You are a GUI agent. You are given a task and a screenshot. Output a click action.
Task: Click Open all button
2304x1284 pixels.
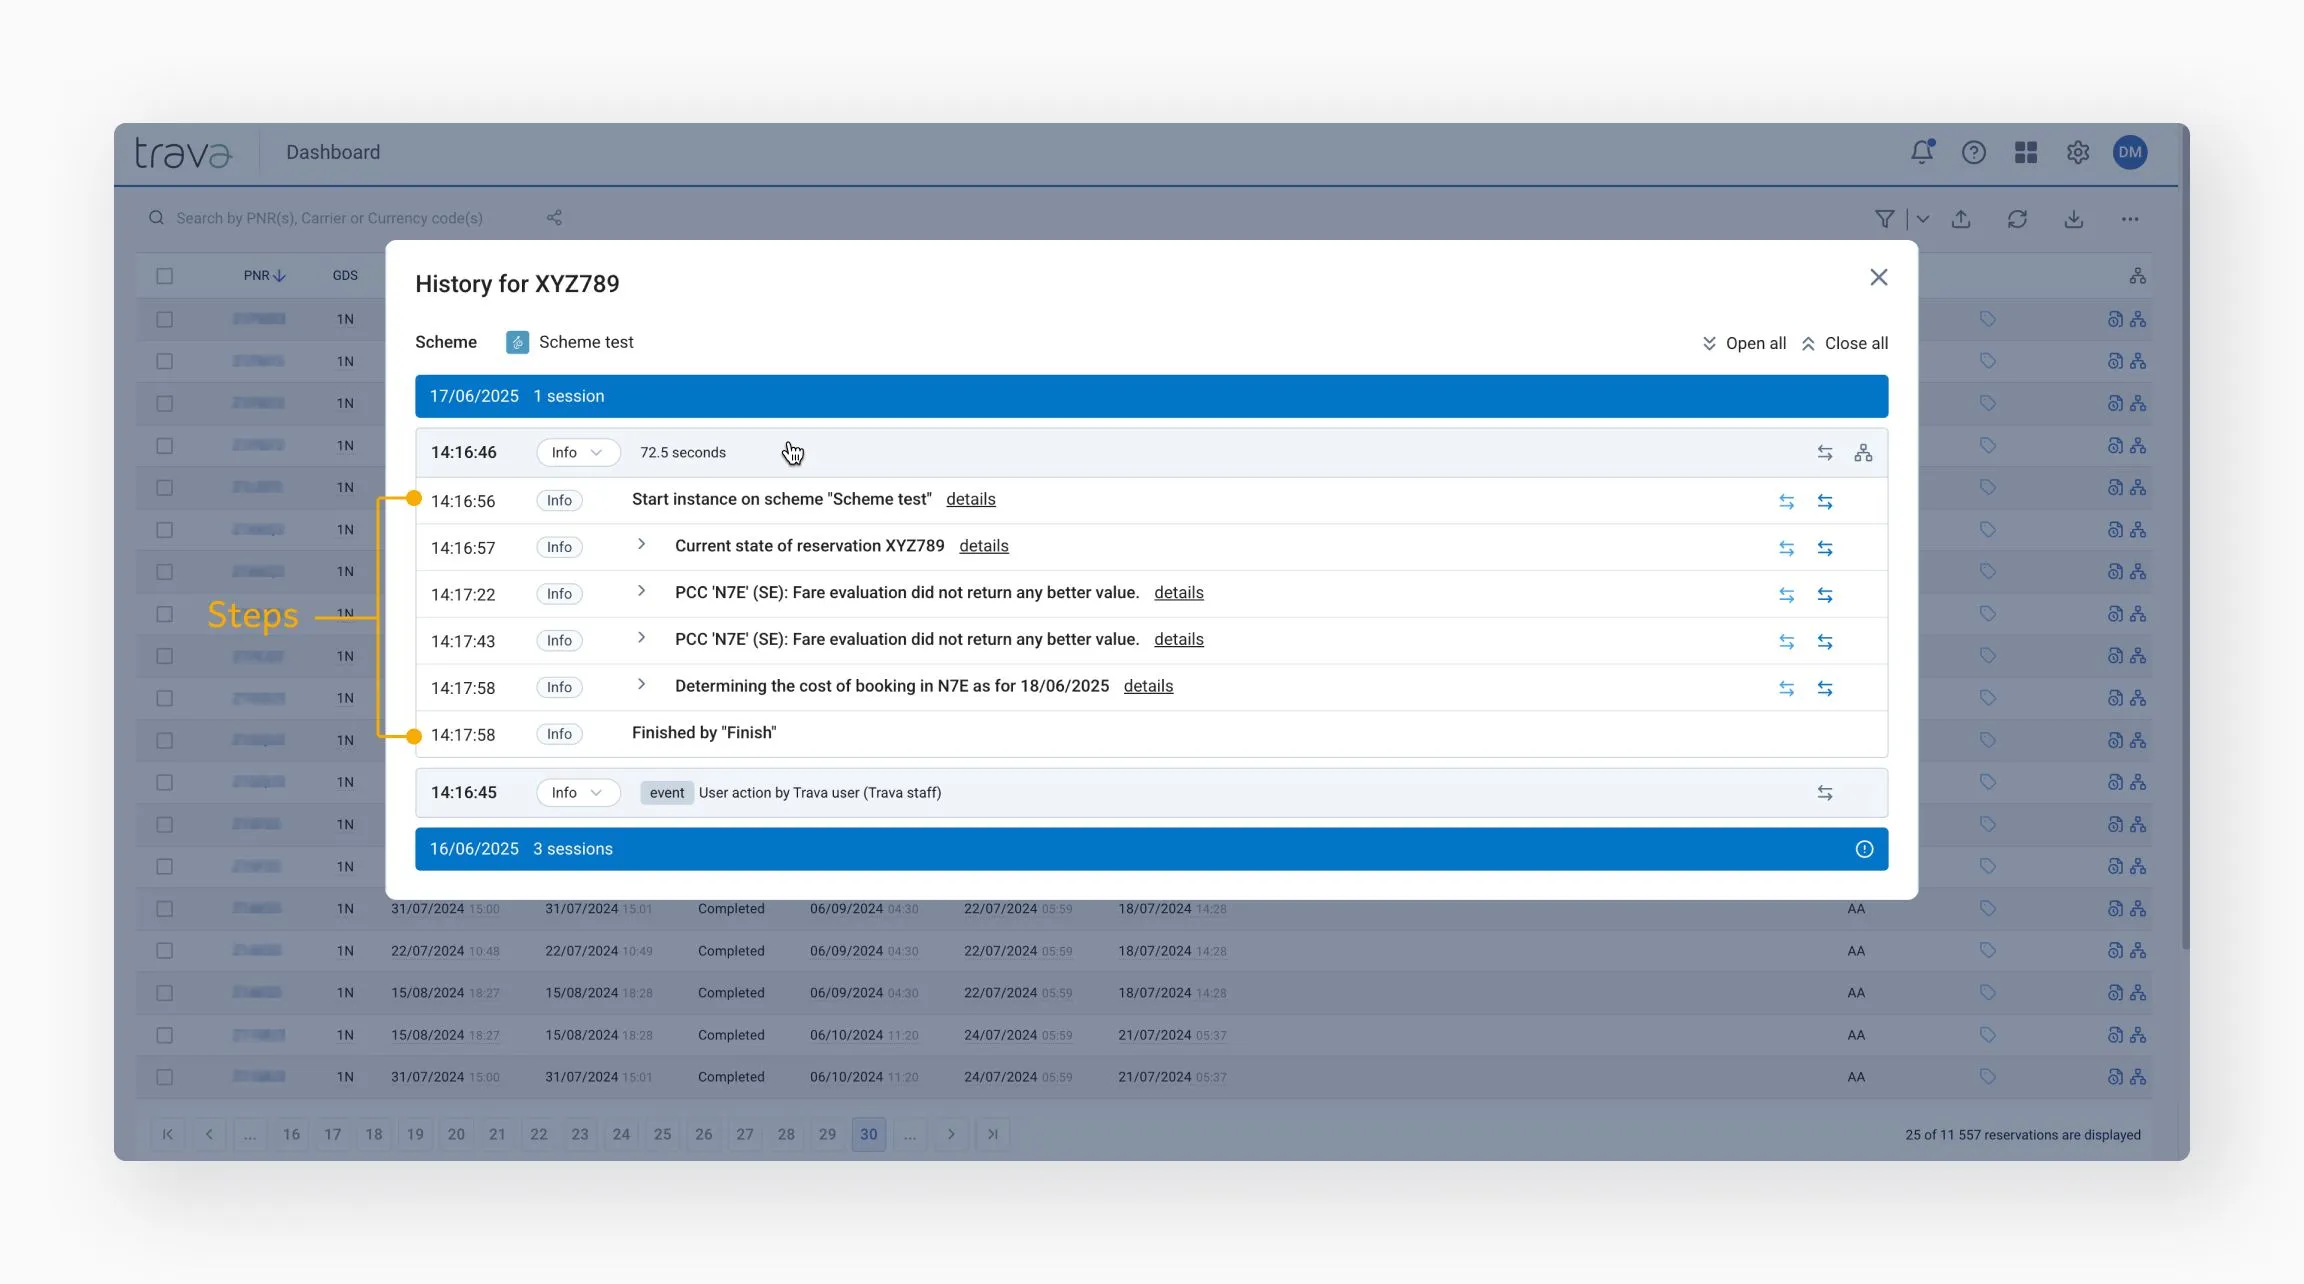coord(1744,343)
